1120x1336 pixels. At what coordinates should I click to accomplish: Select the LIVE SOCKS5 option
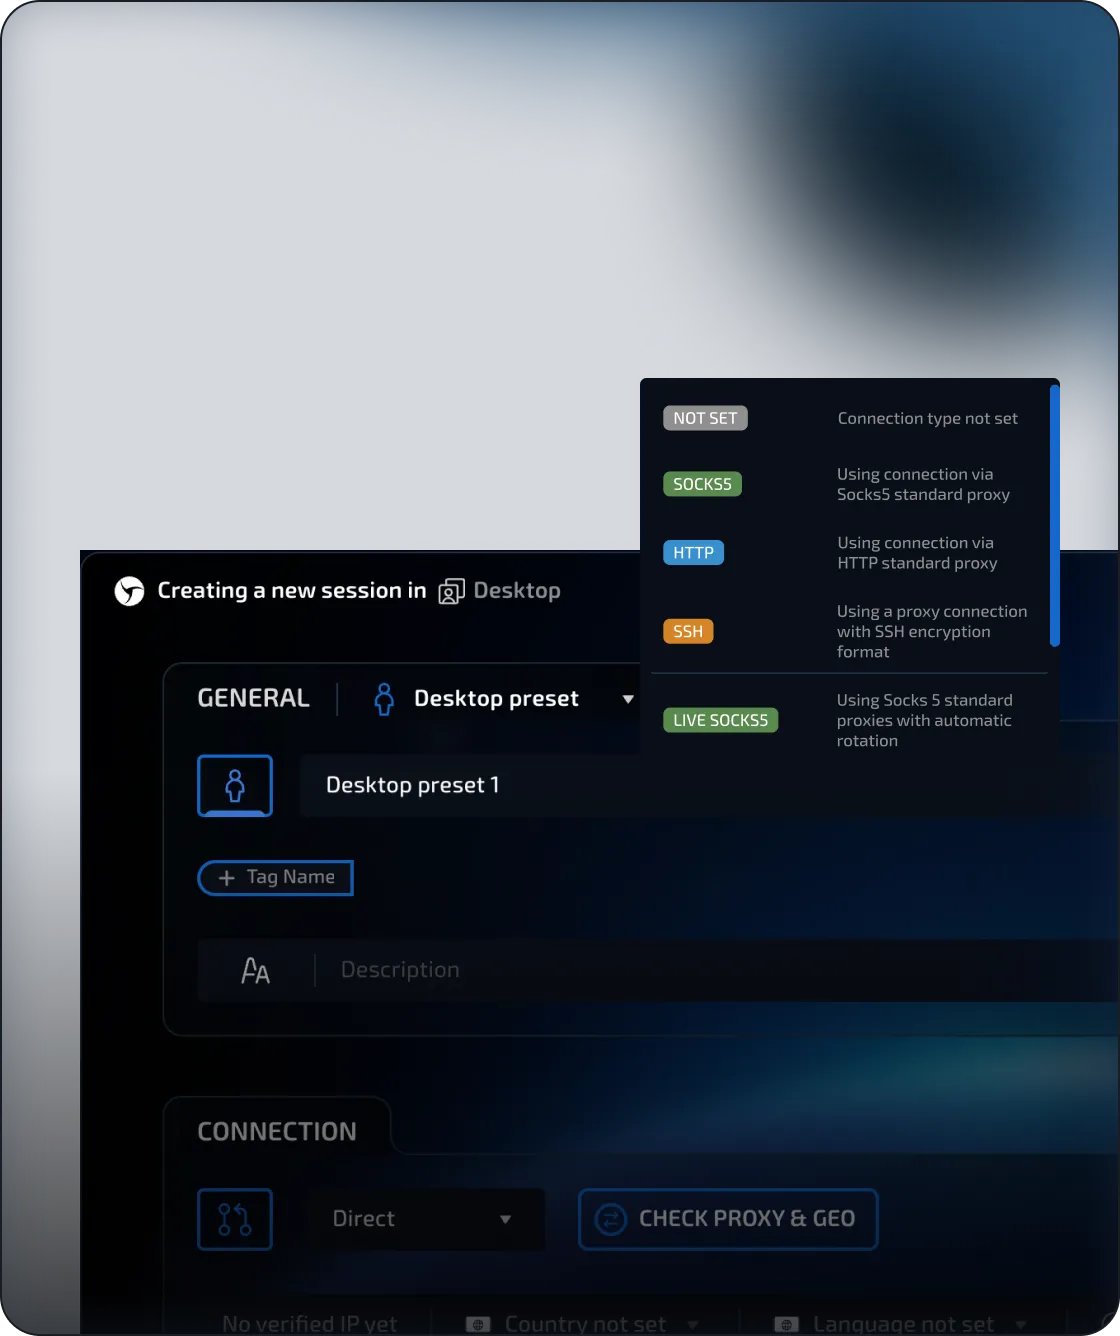point(720,720)
